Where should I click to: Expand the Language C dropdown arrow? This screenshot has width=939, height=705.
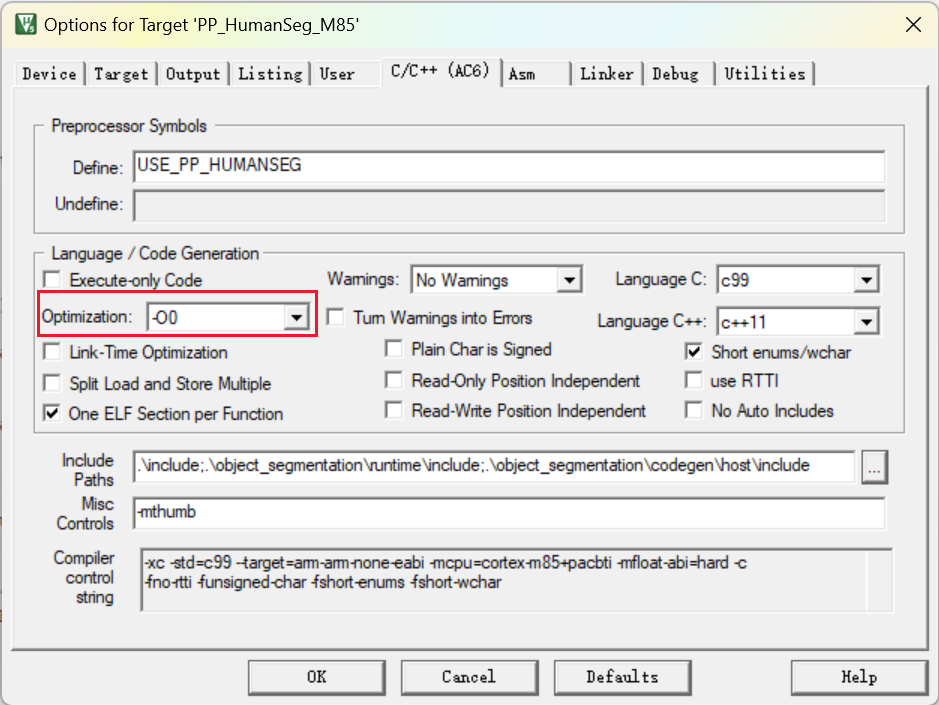click(866, 280)
